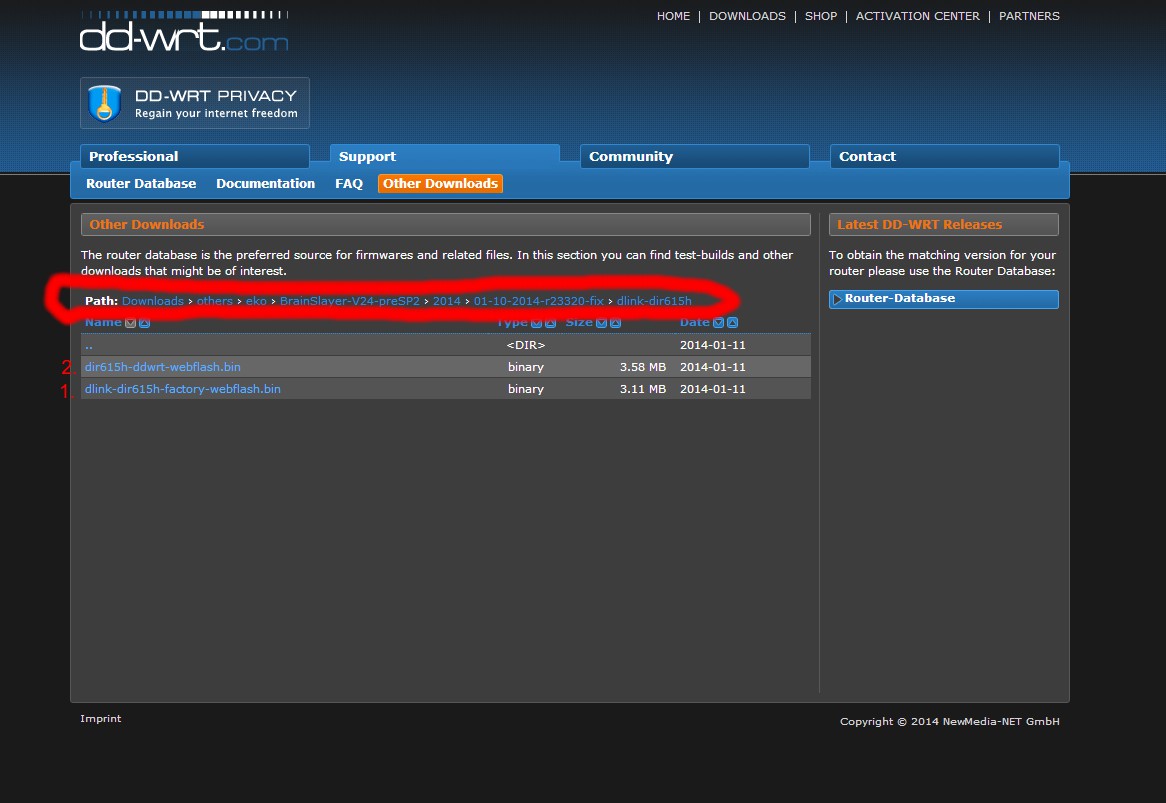The width and height of the screenshot is (1166, 803).
Task: Open the Imprint footer link
Action: click(x=100, y=718)
